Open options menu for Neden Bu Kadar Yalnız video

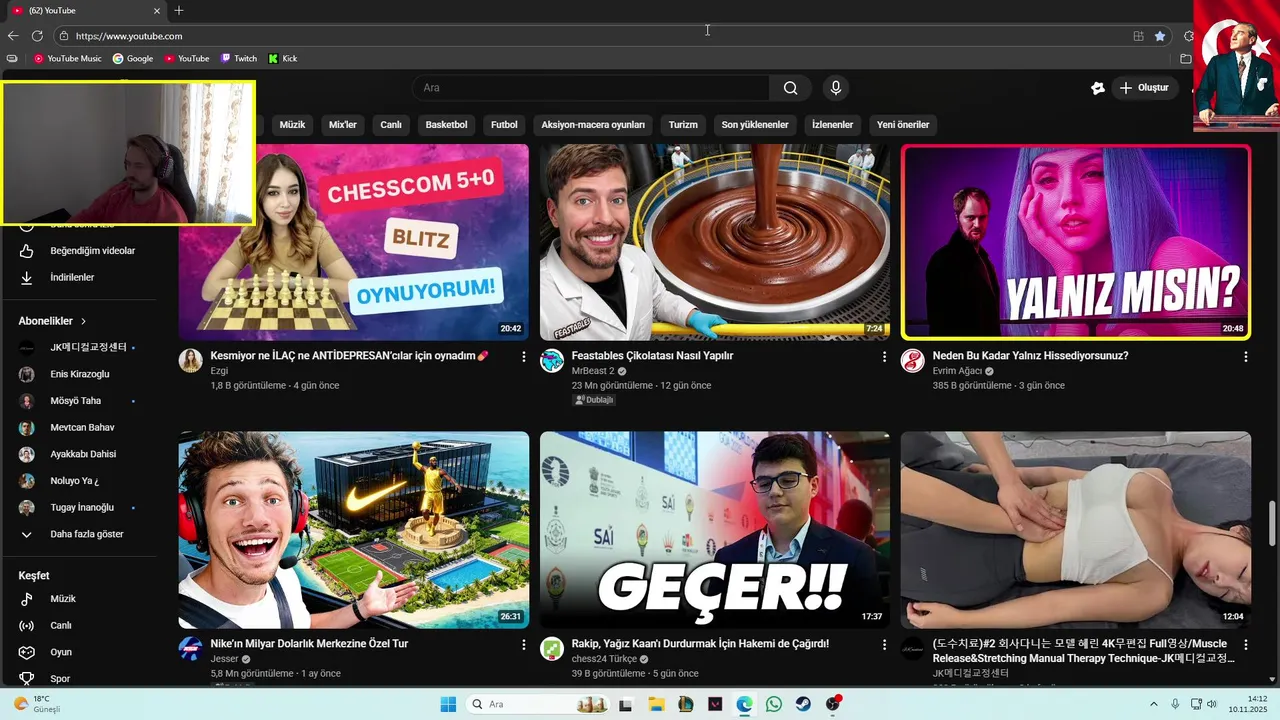pyautogui.click(x=1246, y=357)
